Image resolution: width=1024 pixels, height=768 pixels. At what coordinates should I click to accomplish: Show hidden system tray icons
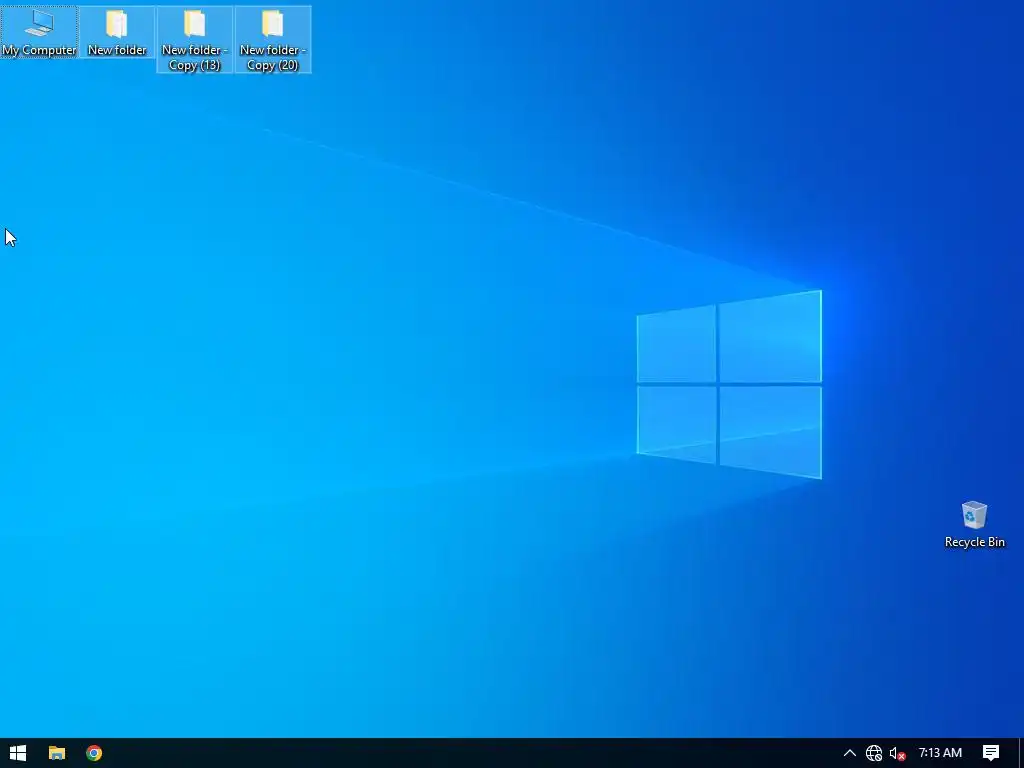[850, 753]
